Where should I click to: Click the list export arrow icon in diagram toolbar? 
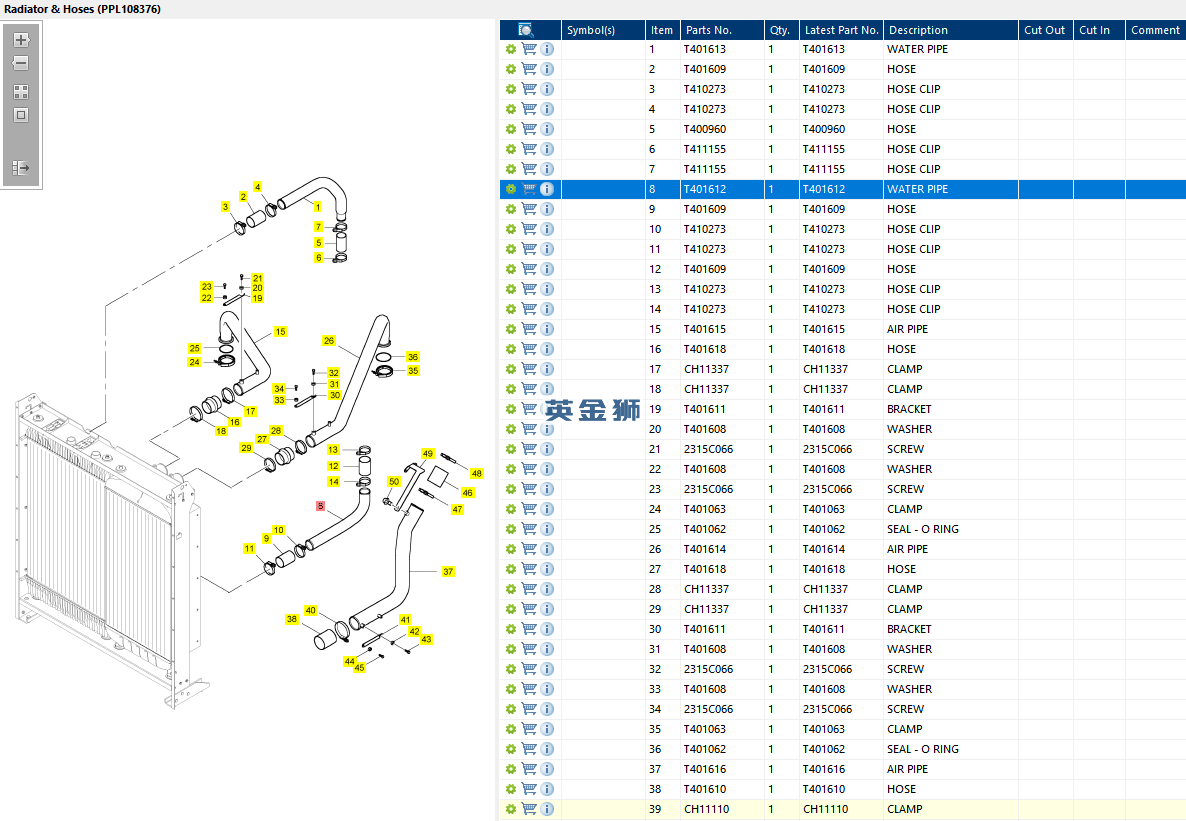coord(21,168)
